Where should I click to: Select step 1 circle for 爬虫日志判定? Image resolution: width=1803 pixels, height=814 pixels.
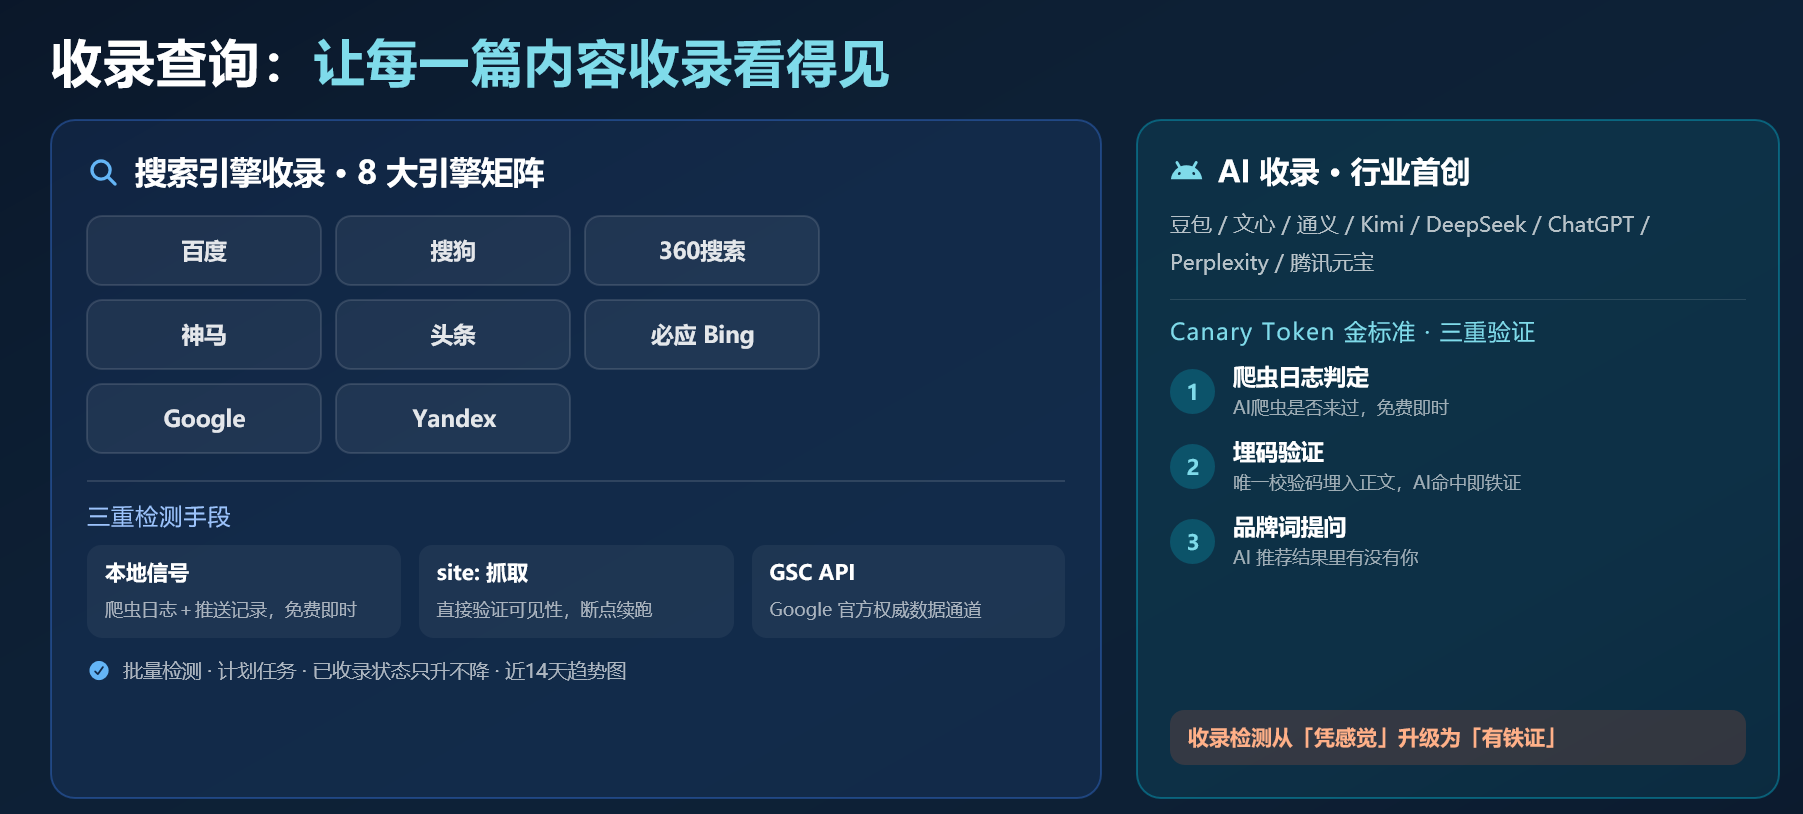pyautogui.click(x=1192, y=392)
